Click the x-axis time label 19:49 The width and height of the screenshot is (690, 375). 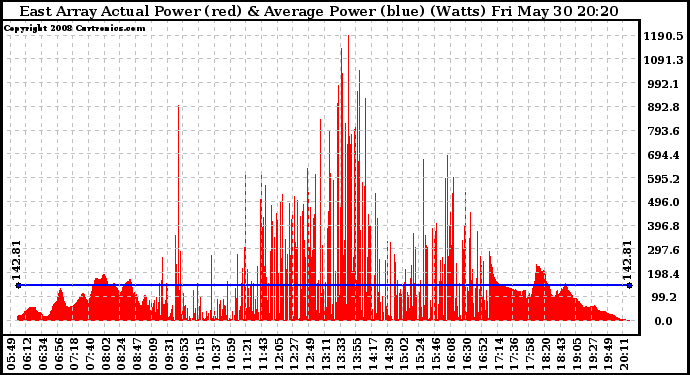[609, 354]
